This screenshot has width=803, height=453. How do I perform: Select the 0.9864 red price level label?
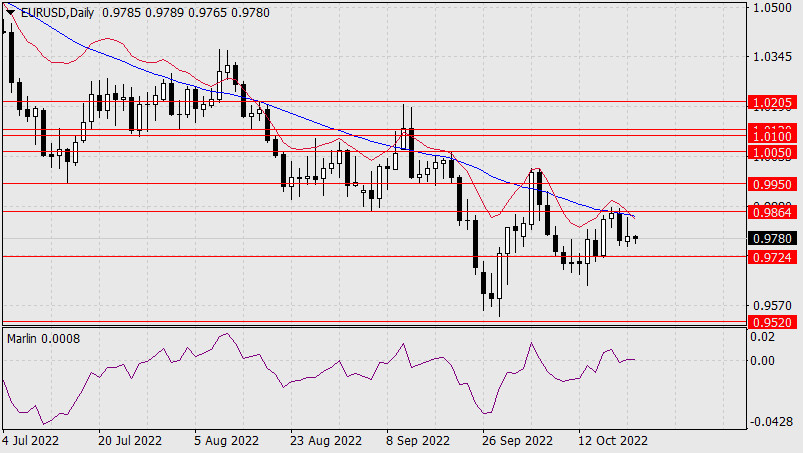point(773,212)
